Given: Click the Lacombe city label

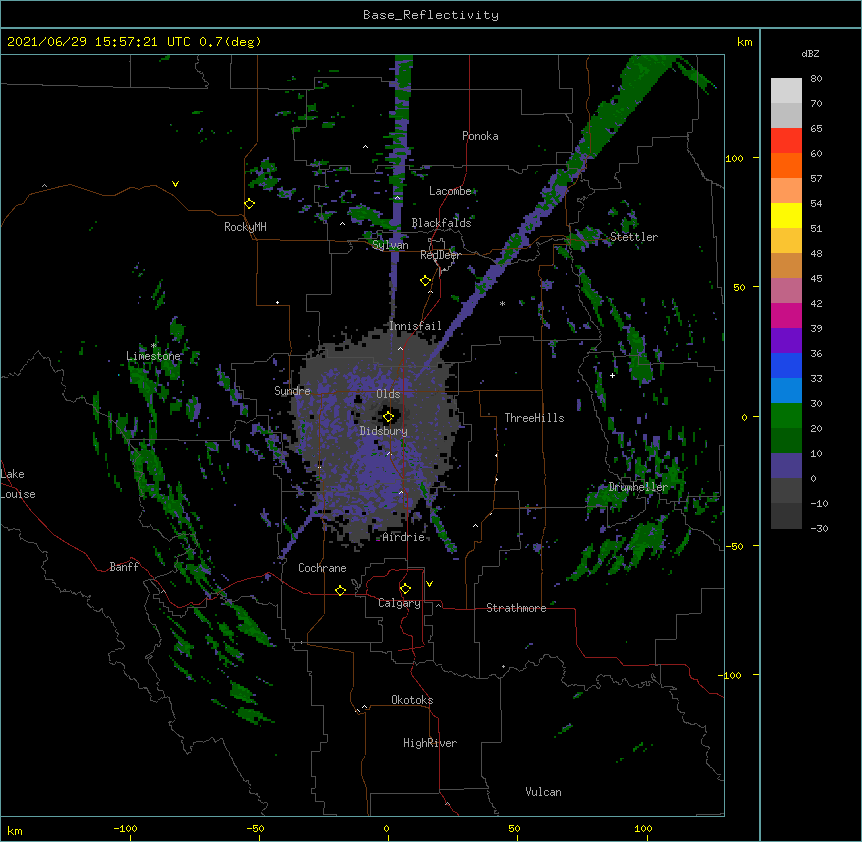Looking at the screenshot, I should 450,191.
